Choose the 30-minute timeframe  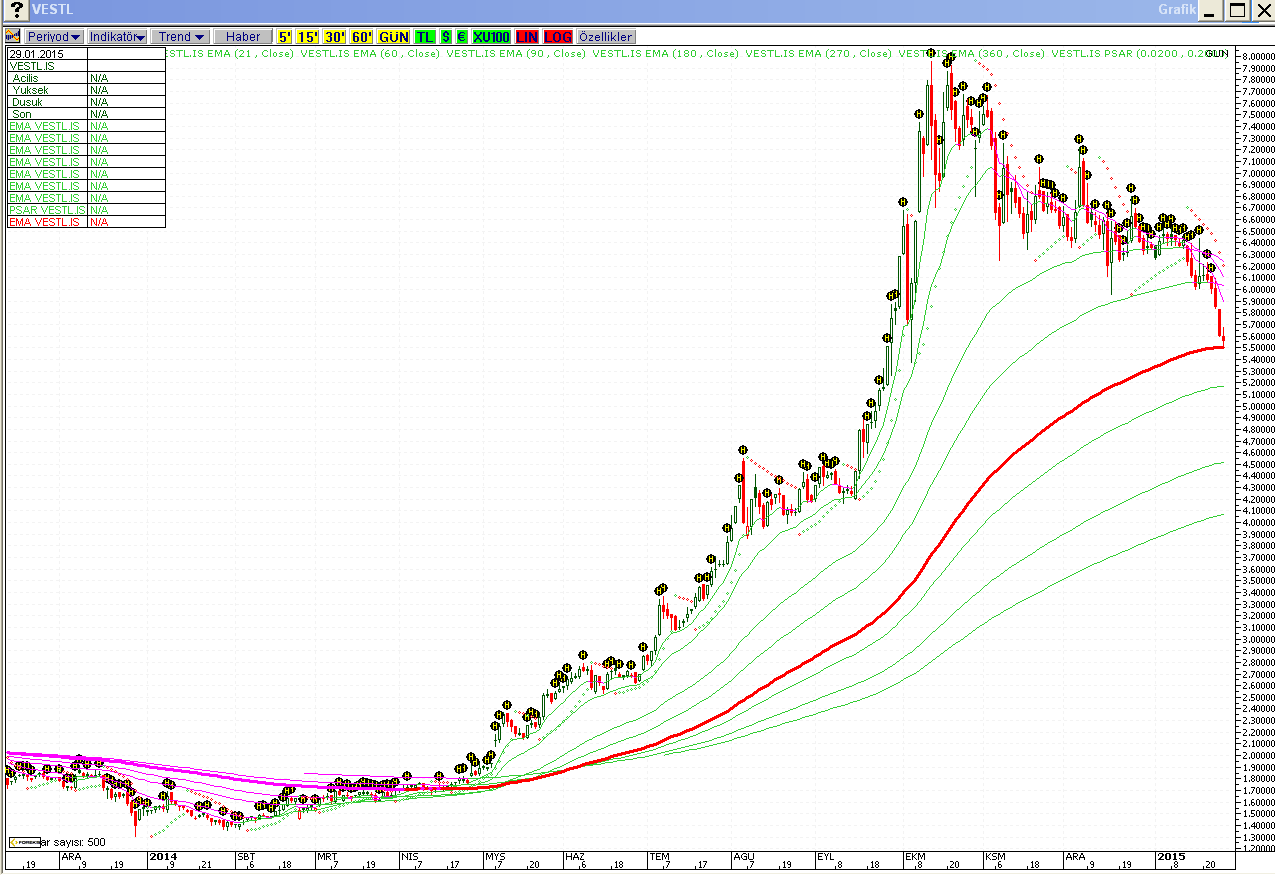(334, 37)
